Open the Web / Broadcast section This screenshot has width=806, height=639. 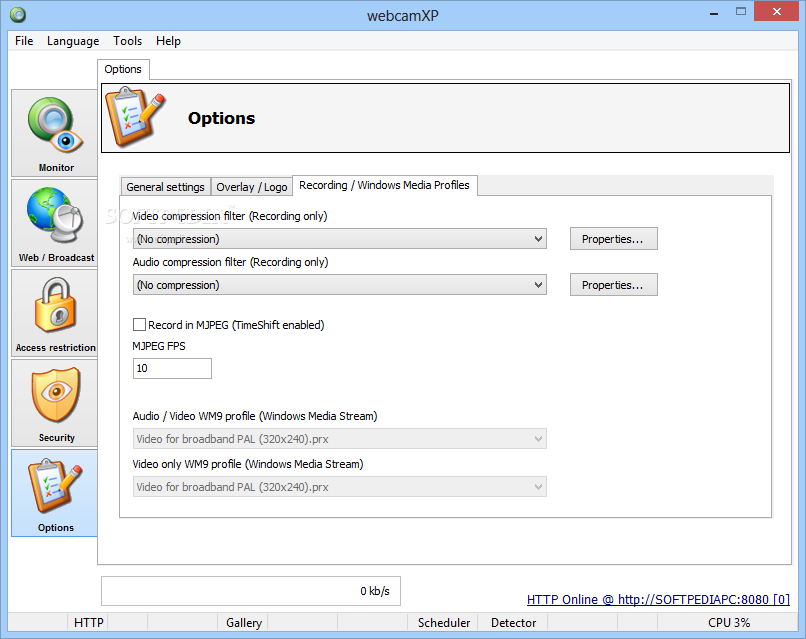54,223
